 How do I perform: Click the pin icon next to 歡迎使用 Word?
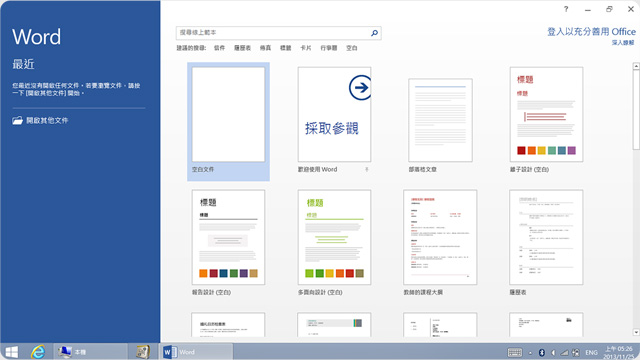coord(367,169)
